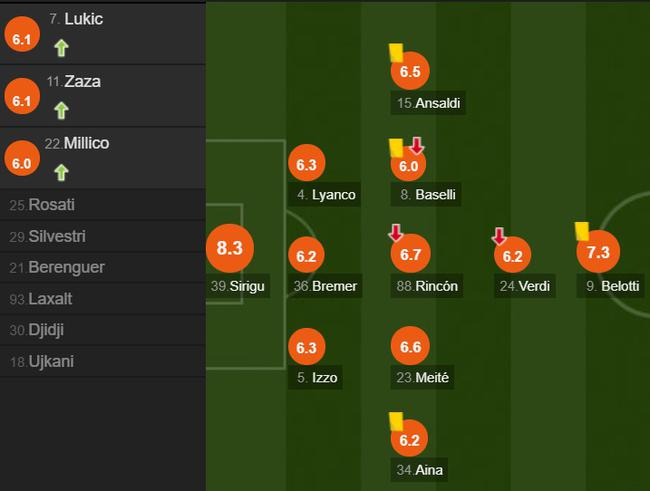Click the red substitution arrow on Verdi
Viewport: 650px width, 491px height.
pos(498,236)
